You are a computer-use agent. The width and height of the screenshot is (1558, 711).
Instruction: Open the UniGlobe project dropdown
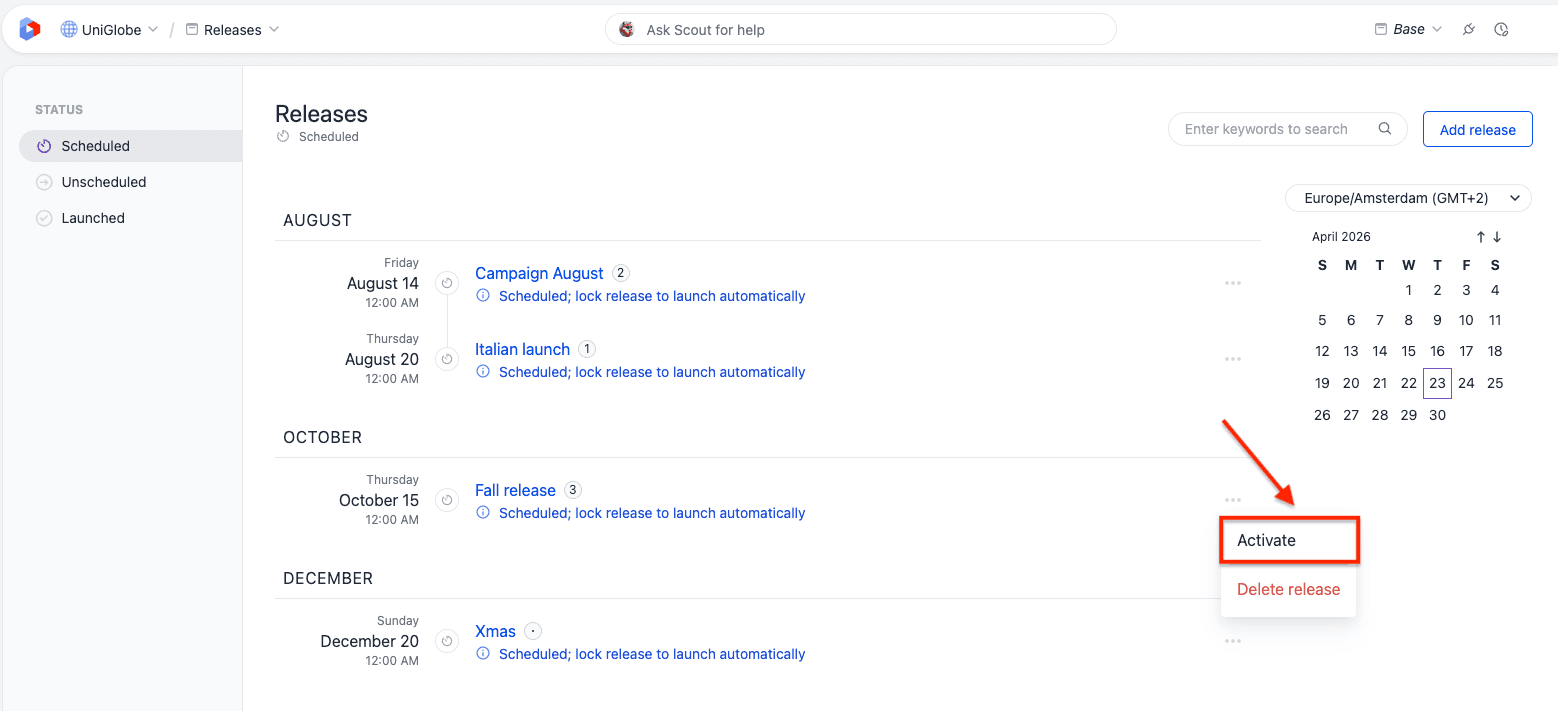tap(109, 29)
